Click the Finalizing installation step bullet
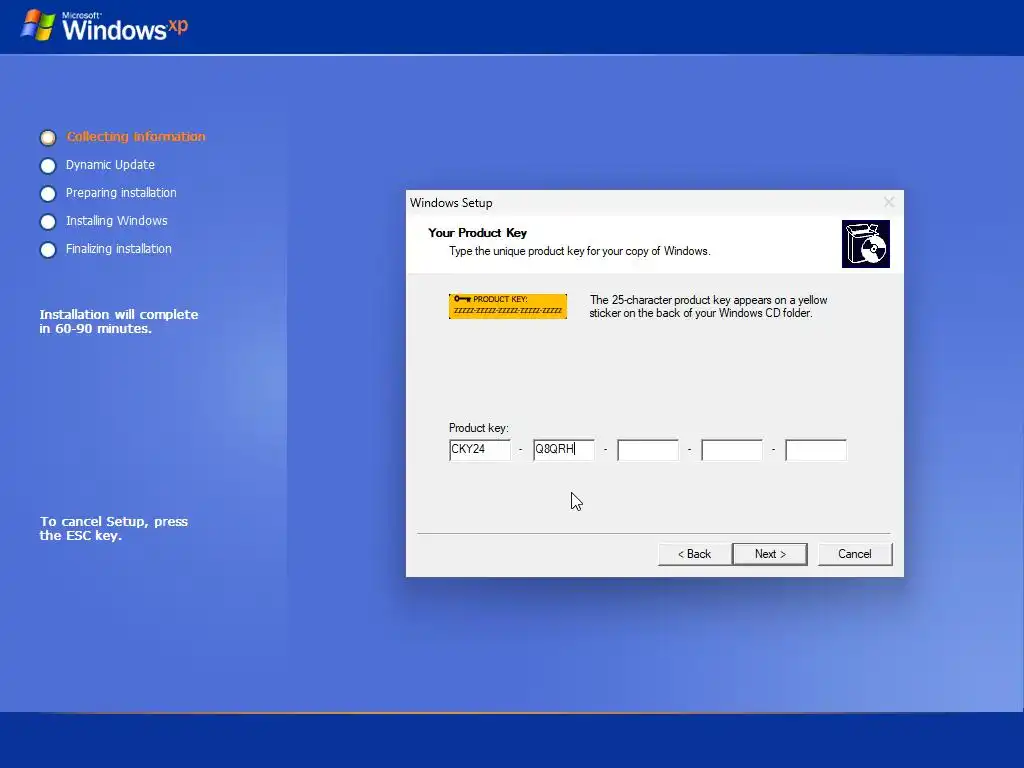The width and height of the screenshot is (1024, 768). (48, 249)
